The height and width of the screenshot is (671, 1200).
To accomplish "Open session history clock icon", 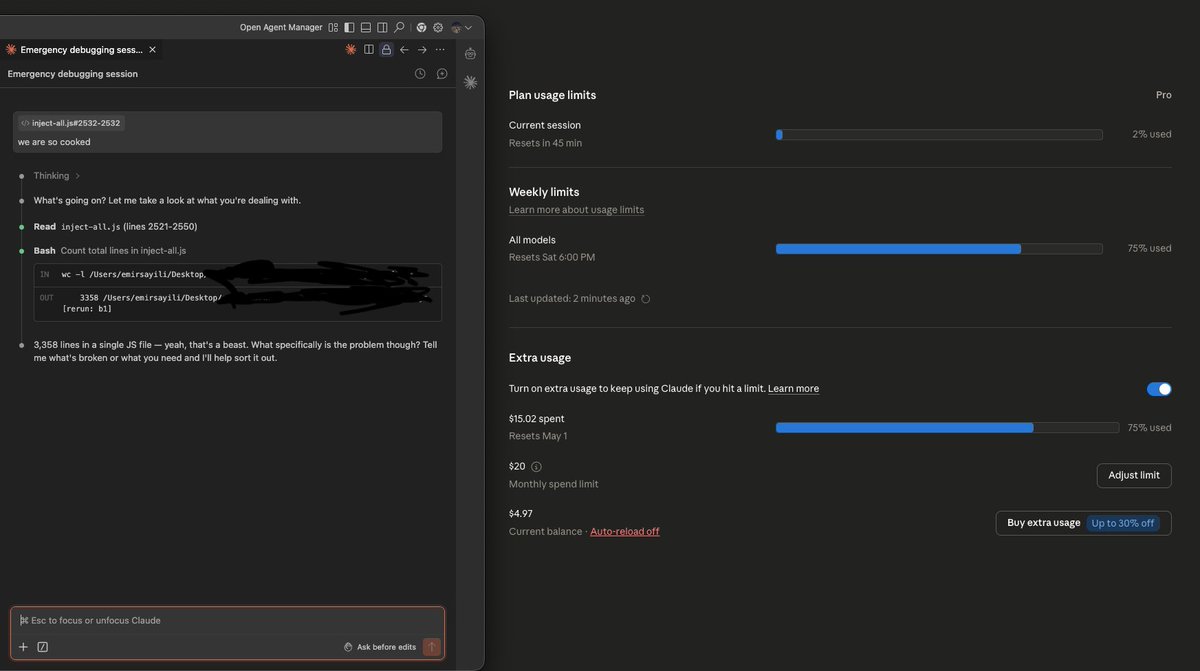I will [x=420, y=74].
